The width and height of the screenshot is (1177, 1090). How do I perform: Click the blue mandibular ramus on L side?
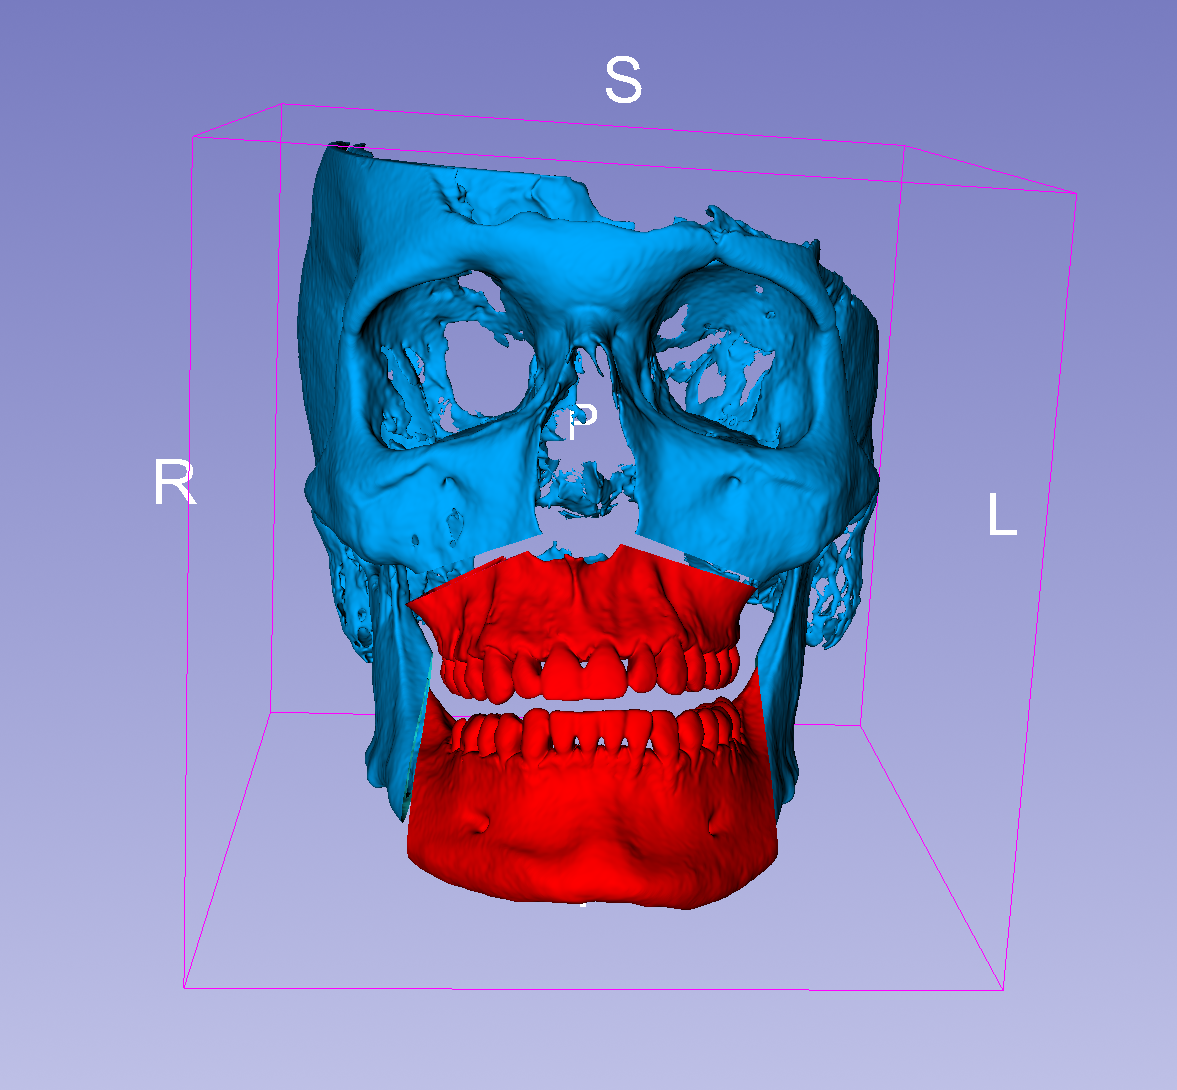782,690
